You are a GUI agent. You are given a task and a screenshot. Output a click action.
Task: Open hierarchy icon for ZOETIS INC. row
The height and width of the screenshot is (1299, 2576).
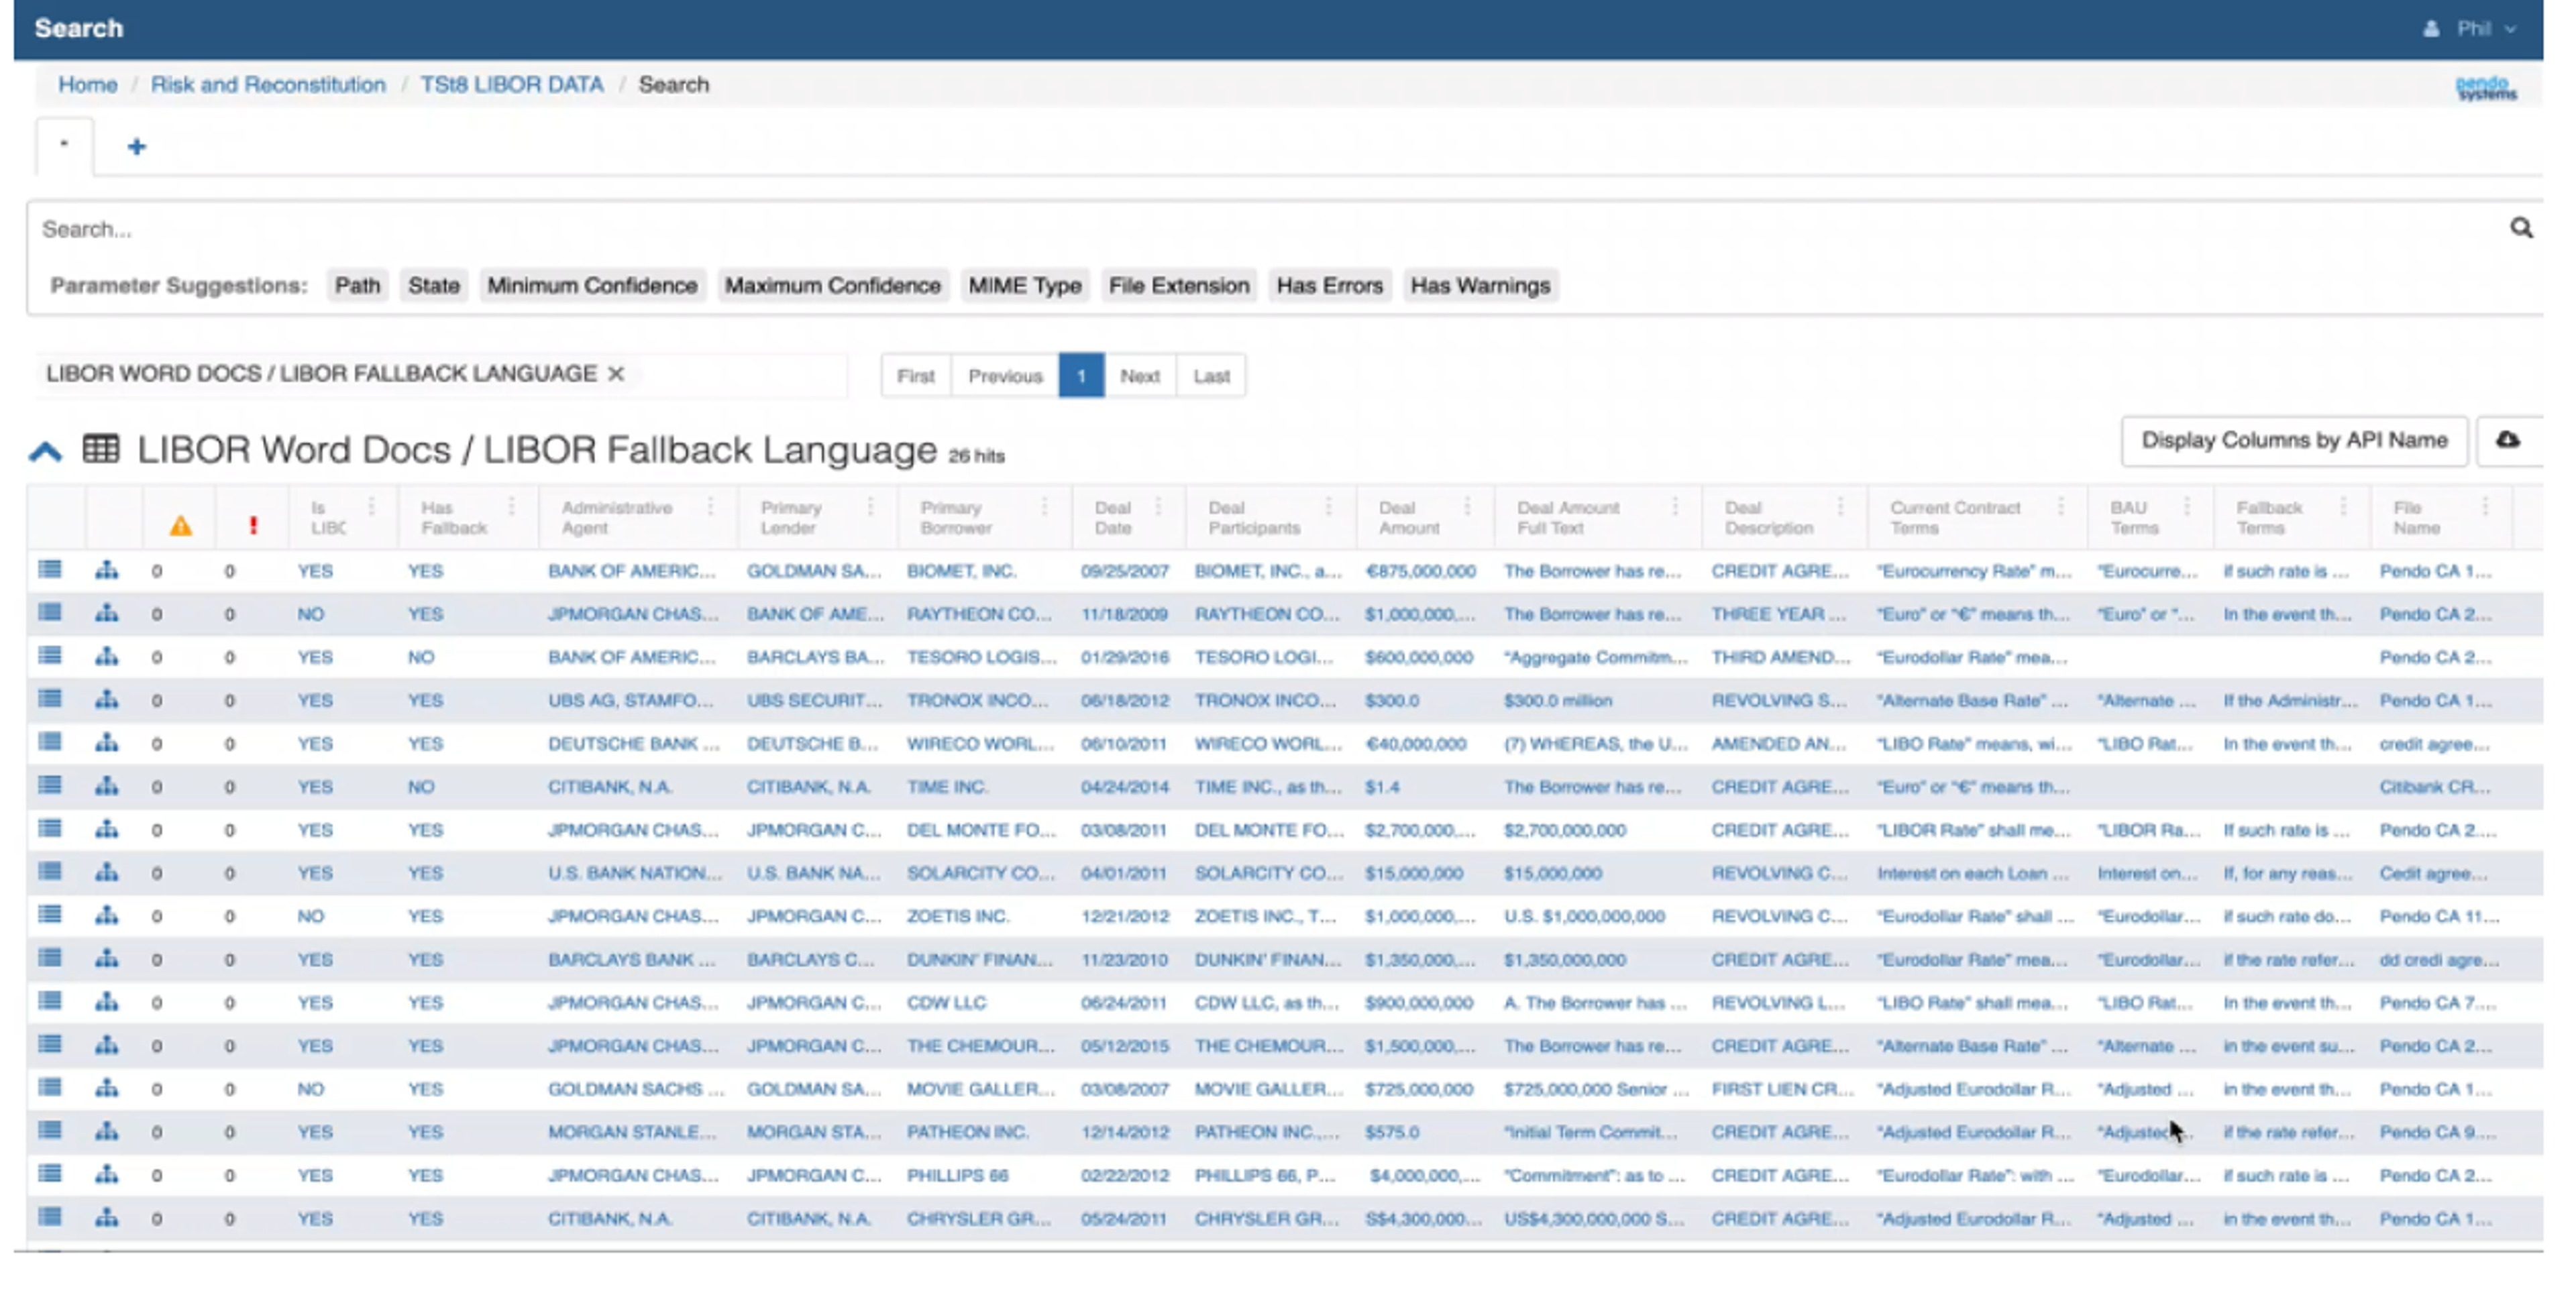point(106,915)
